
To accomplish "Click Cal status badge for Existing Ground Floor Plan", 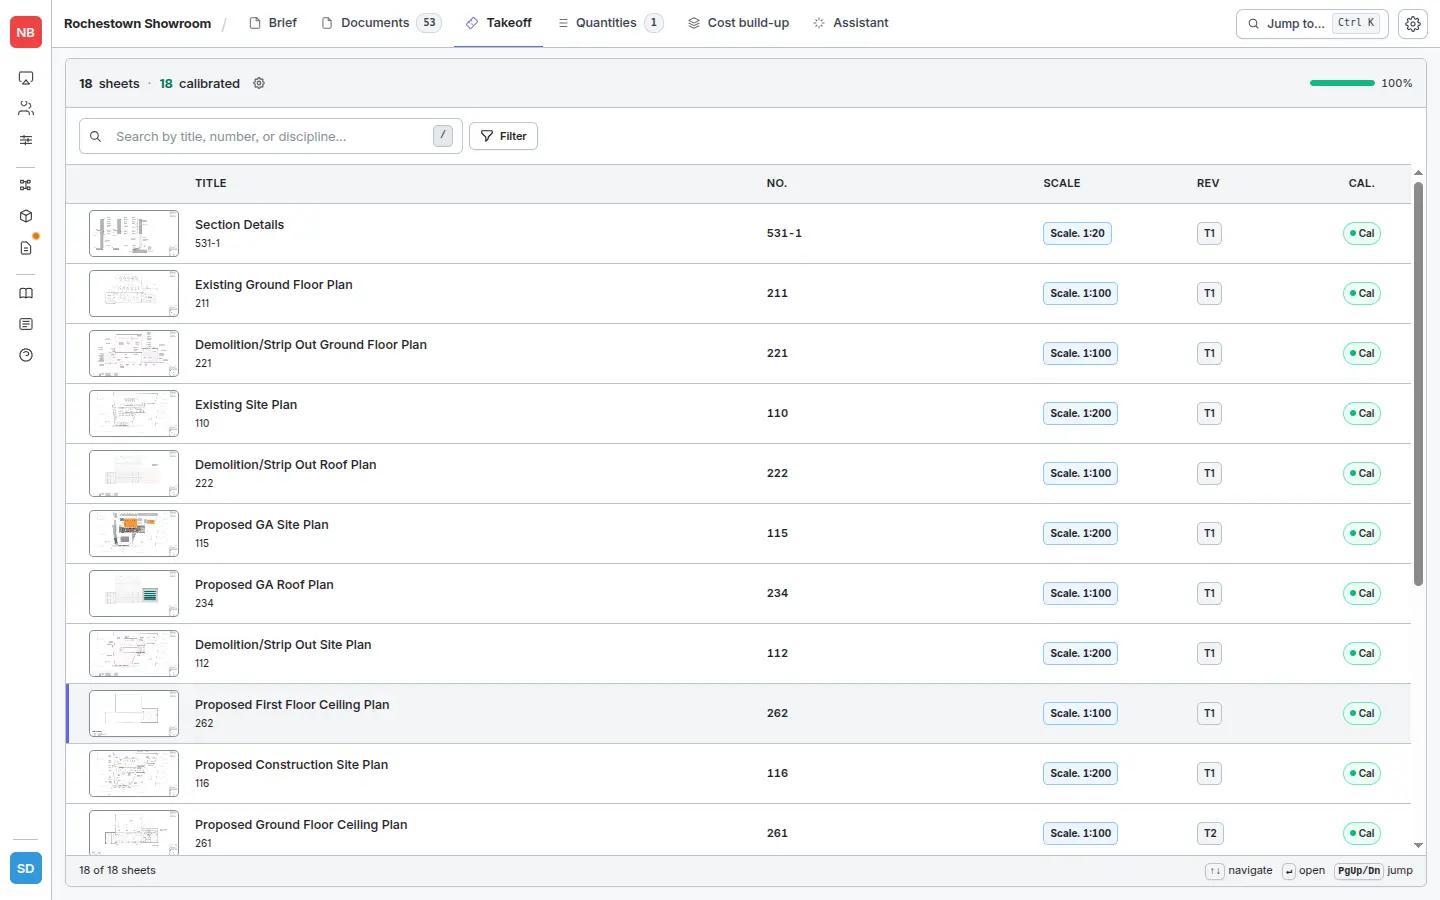I will tap(1361, 293).
